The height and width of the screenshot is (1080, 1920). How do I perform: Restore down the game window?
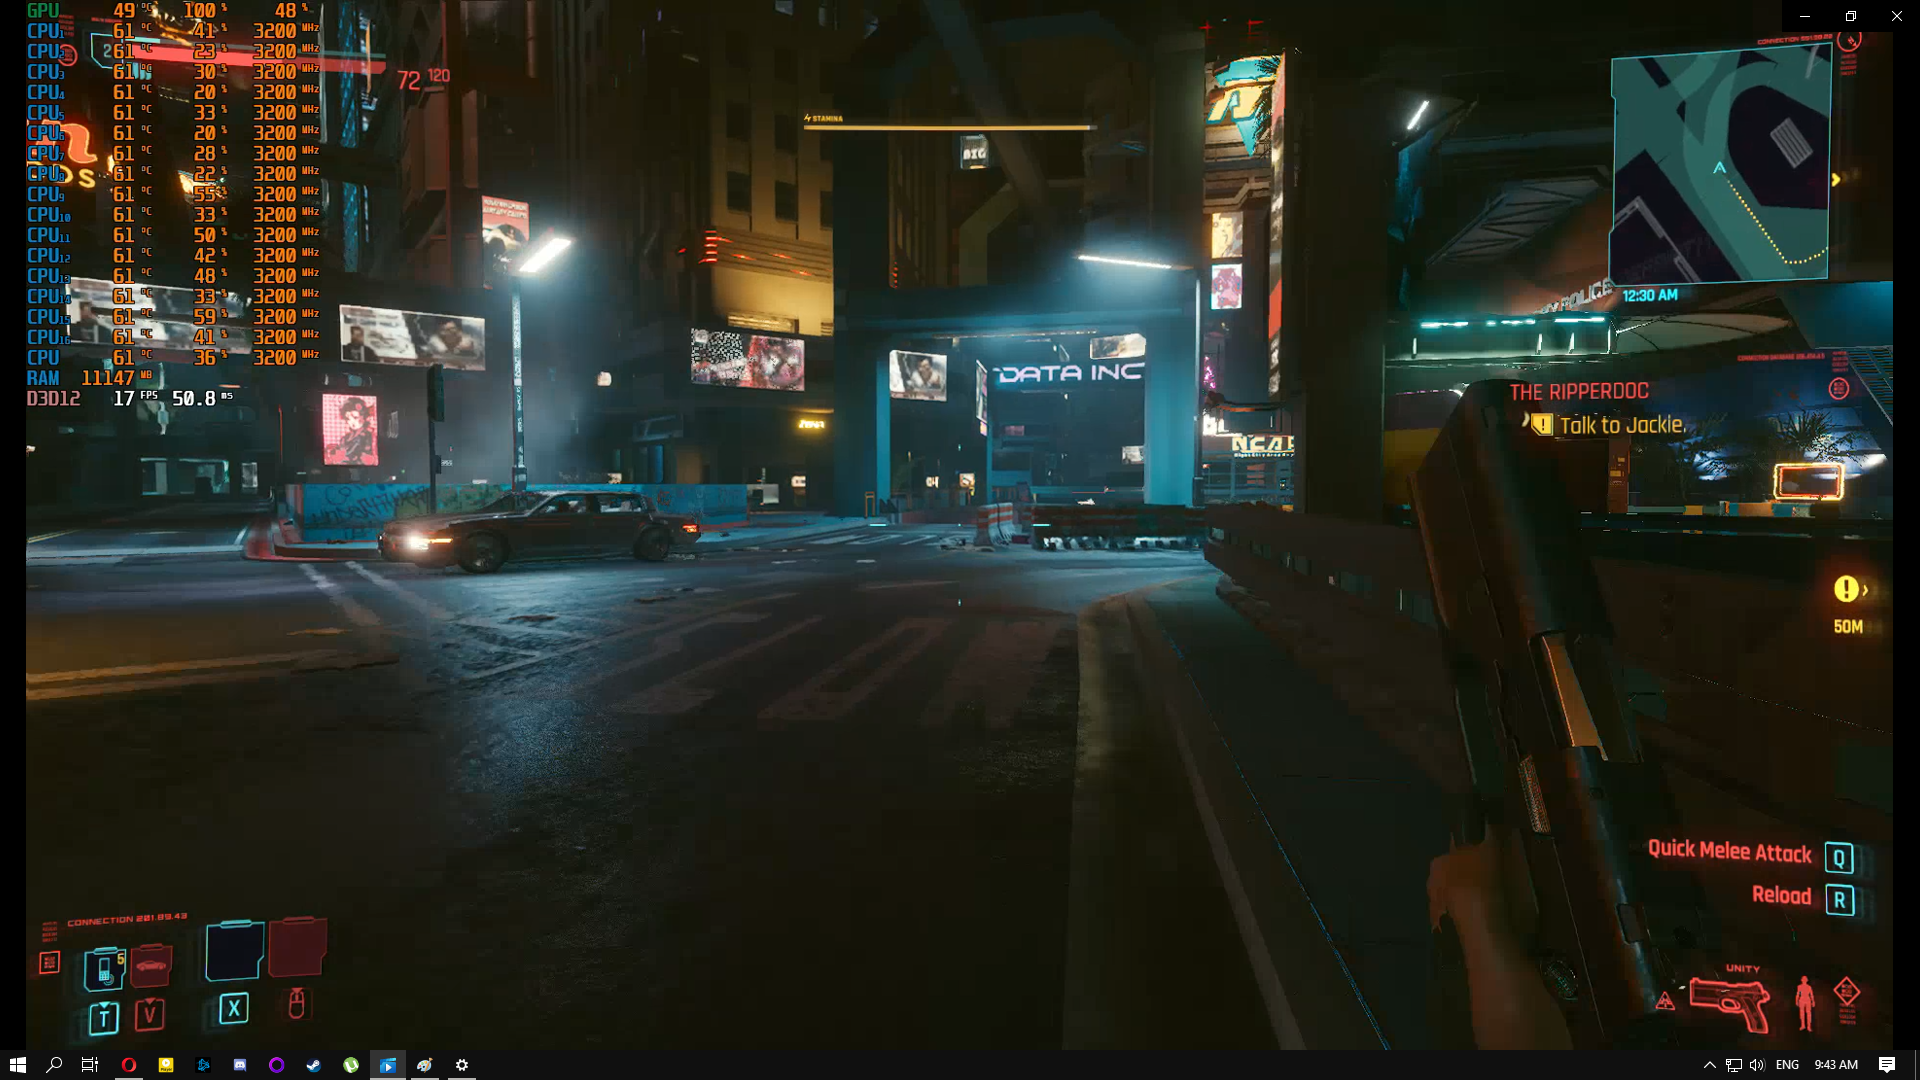pos(1850,16)
